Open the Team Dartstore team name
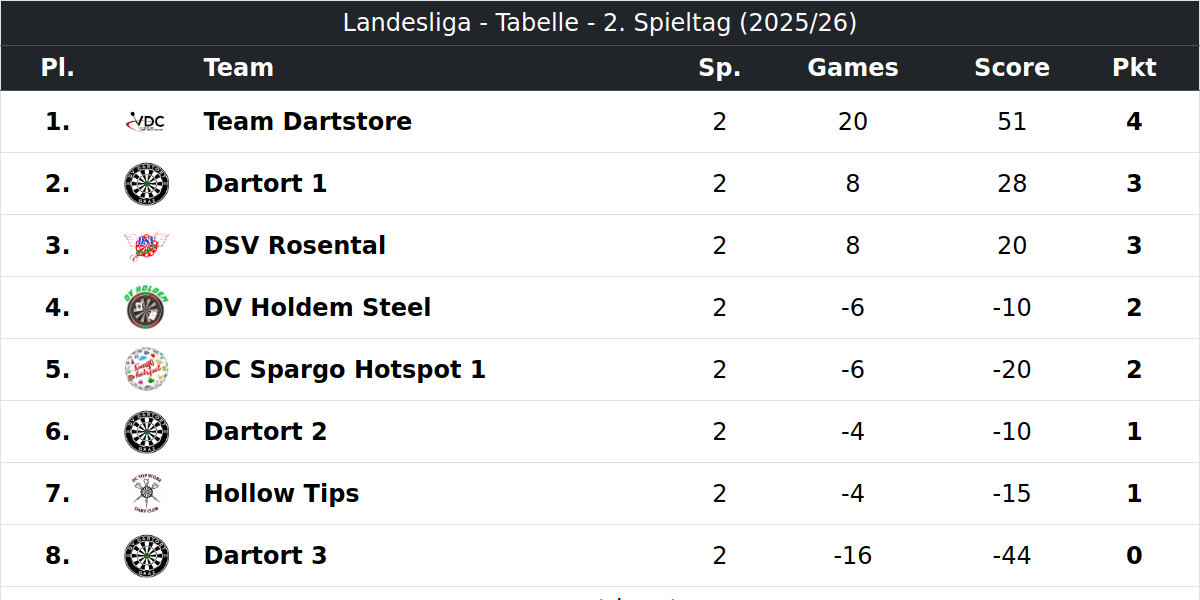This screenshot has width=1200, height=600. coord(308,122)
